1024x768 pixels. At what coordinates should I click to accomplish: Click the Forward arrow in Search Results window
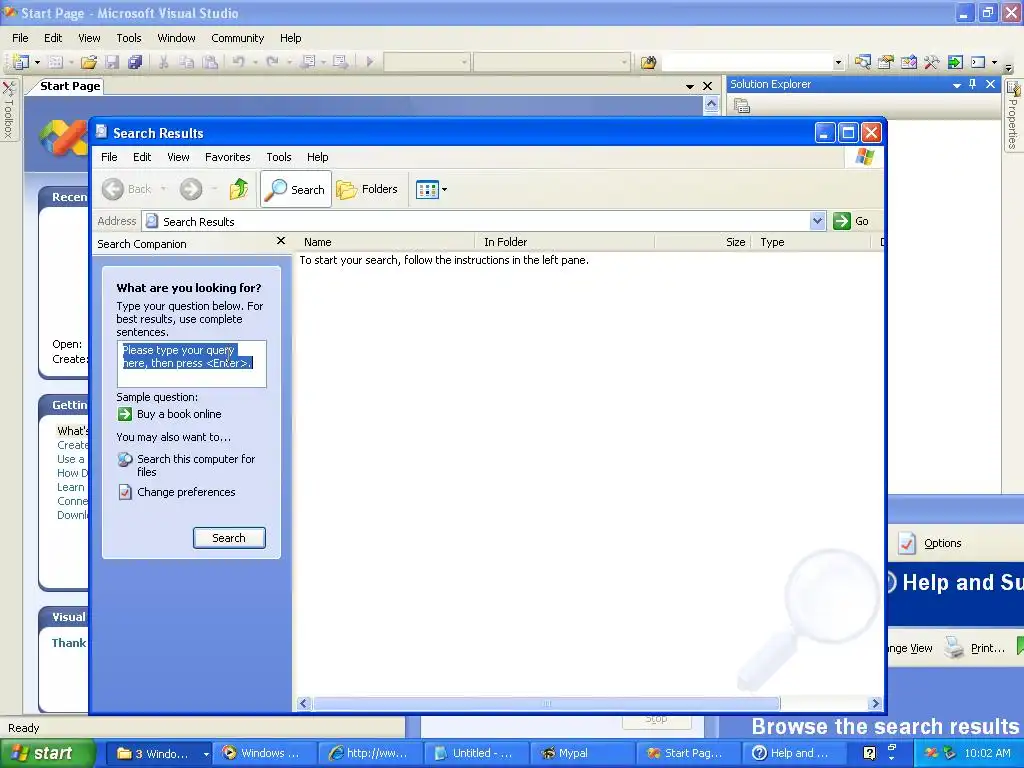coord(191,189)
